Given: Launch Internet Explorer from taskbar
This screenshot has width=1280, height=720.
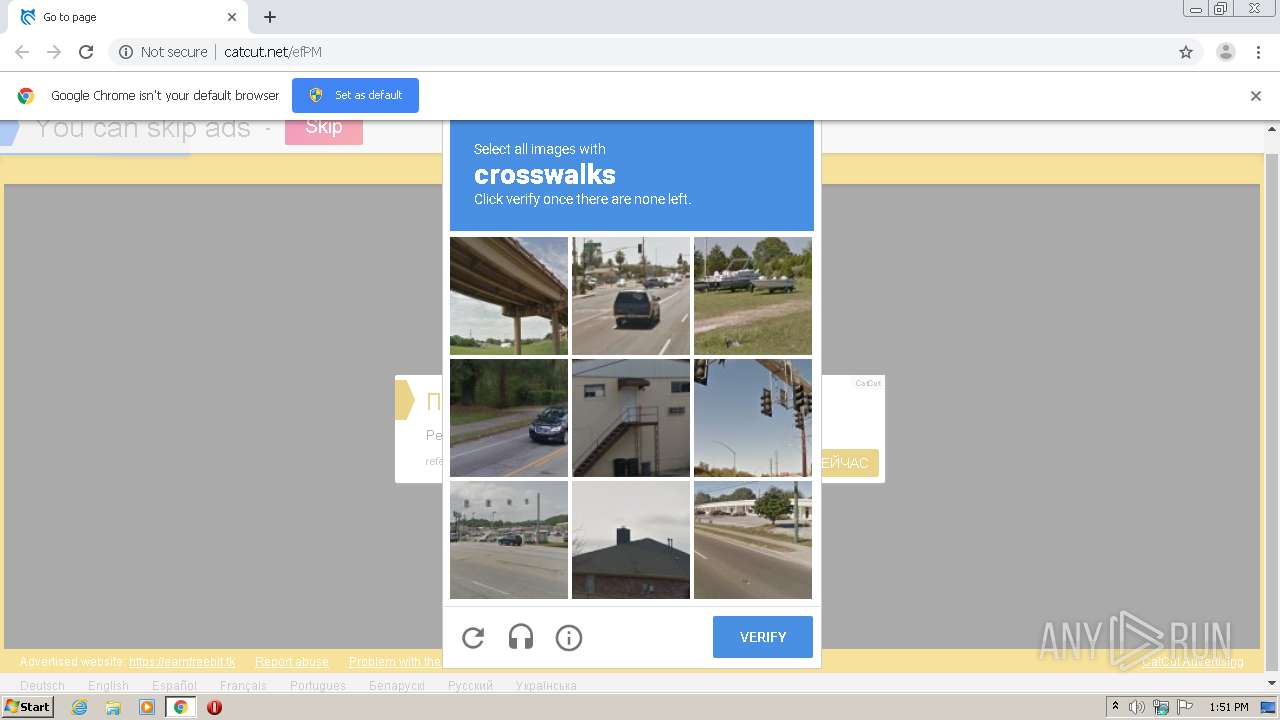Looking at the screenshot, I should pyautogui.click(x=79, y=707).
